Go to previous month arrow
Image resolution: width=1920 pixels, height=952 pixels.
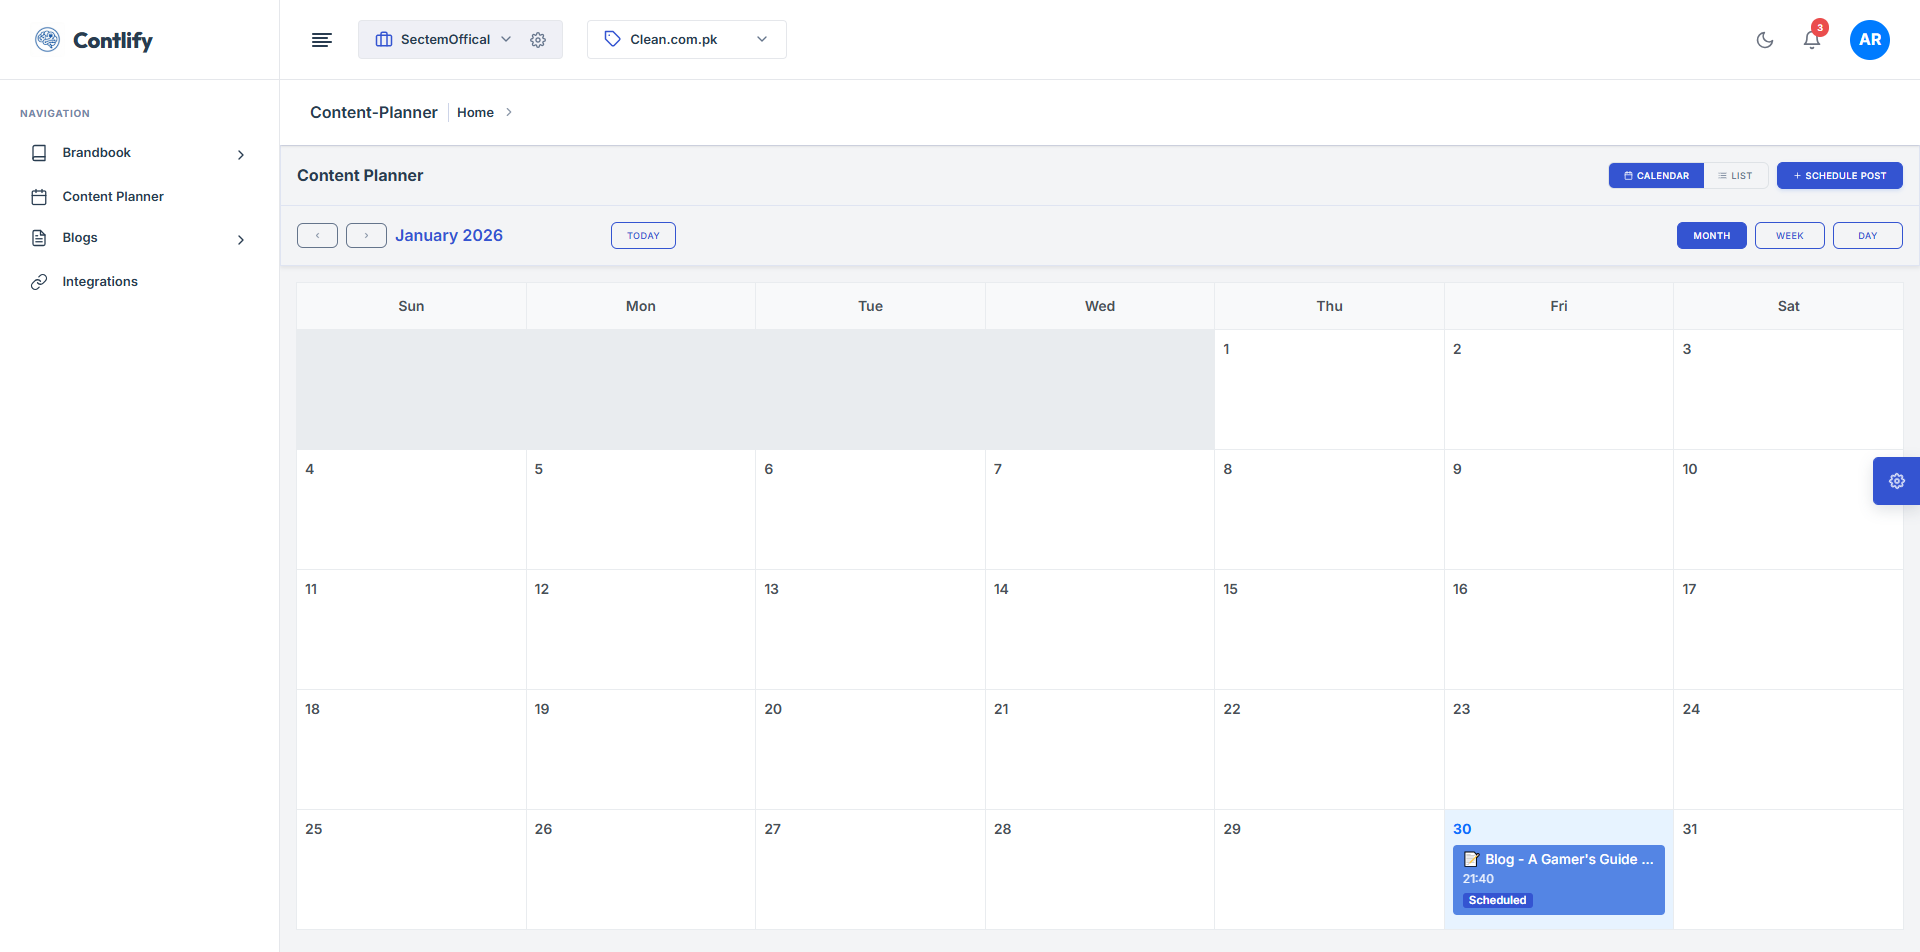click(317, 236)
